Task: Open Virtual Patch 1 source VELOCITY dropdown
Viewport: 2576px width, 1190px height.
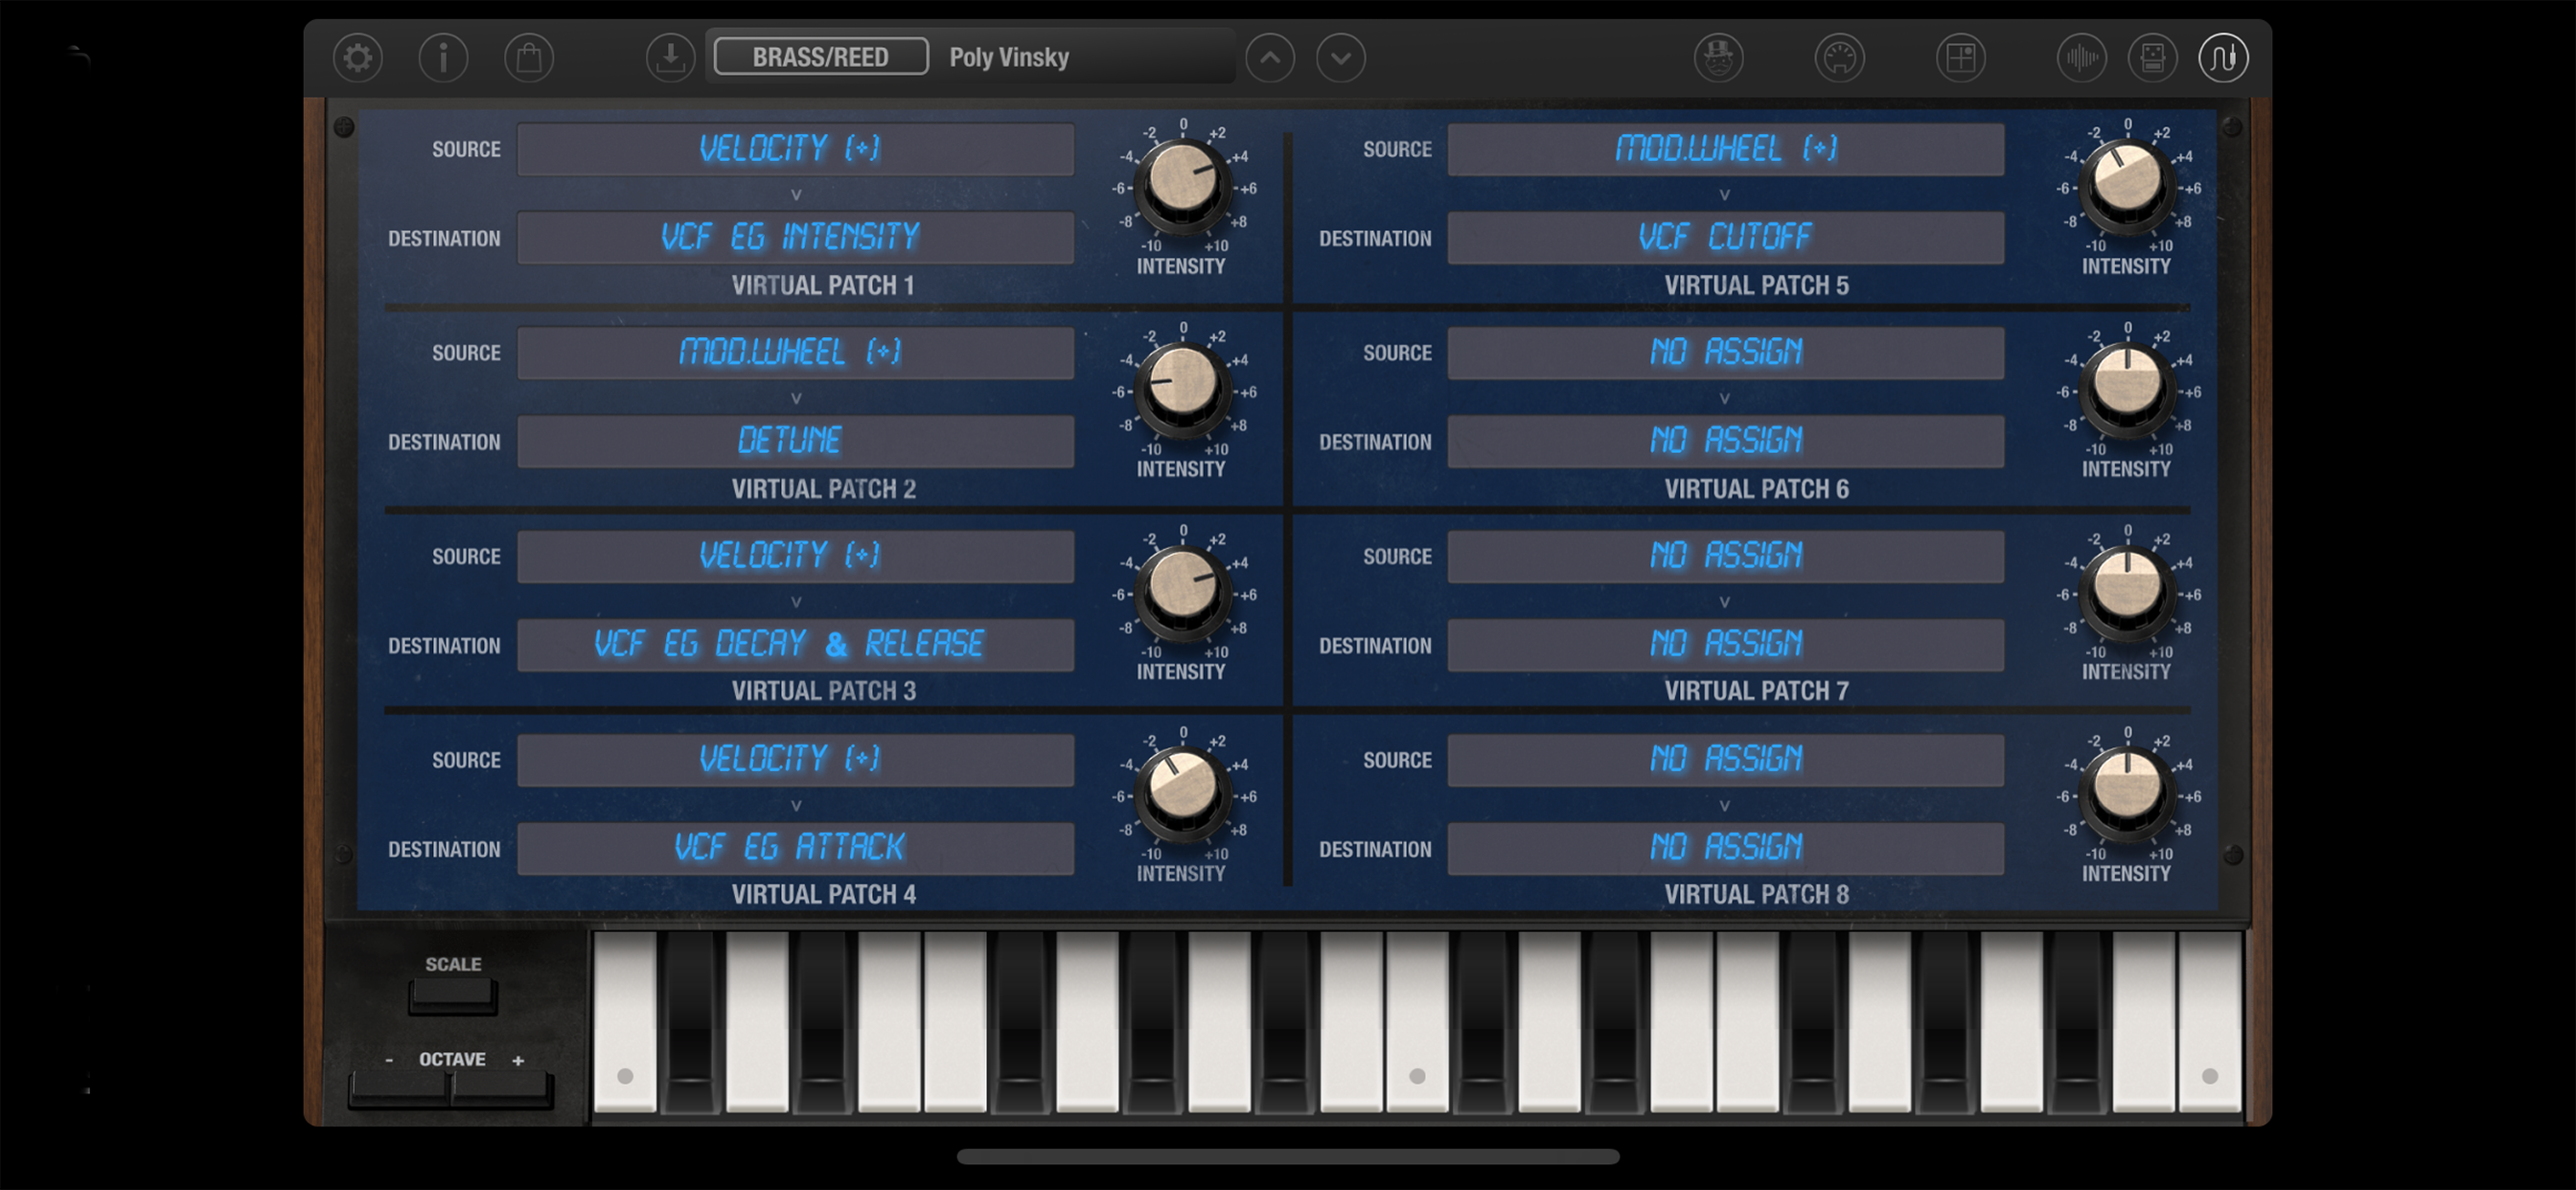Action: pyautogui.click(x=795, y=149)
